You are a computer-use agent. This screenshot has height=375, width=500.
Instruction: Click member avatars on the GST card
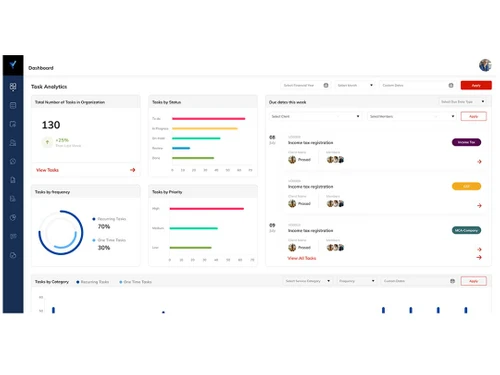(x=335, y=203)
